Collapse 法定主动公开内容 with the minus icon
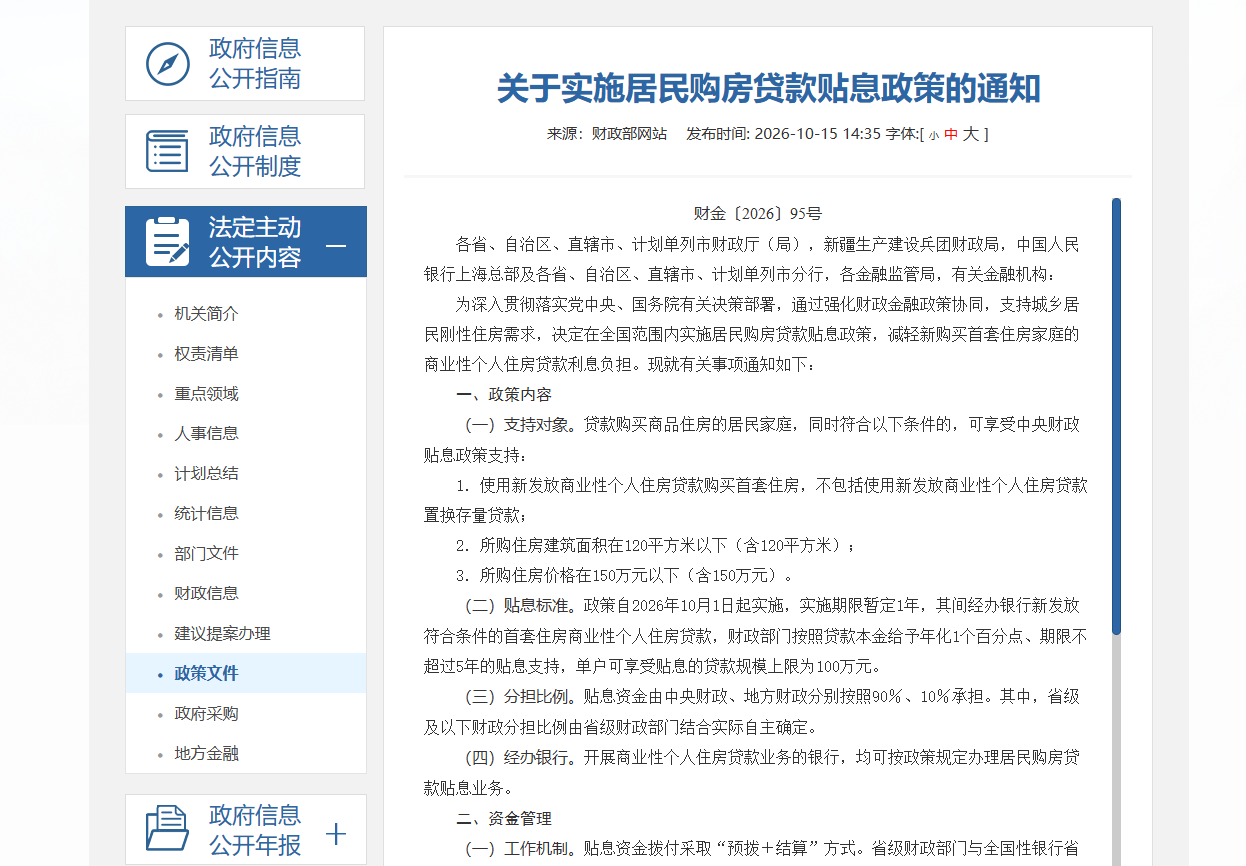1246x866 pixels. click(x=336, y=245)
